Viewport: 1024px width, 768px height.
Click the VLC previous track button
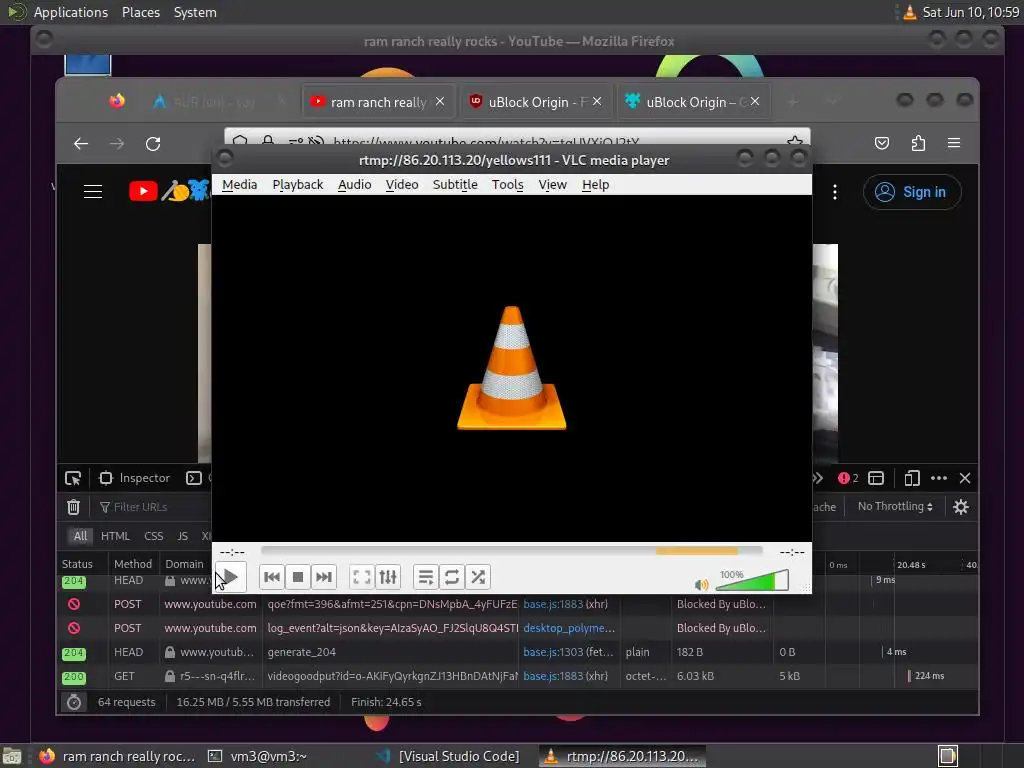coord(272,577)
